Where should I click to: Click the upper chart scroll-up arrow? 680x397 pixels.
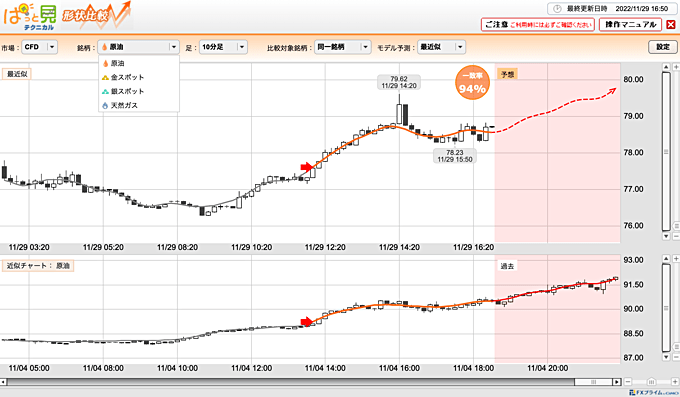(x=666, y=67)
